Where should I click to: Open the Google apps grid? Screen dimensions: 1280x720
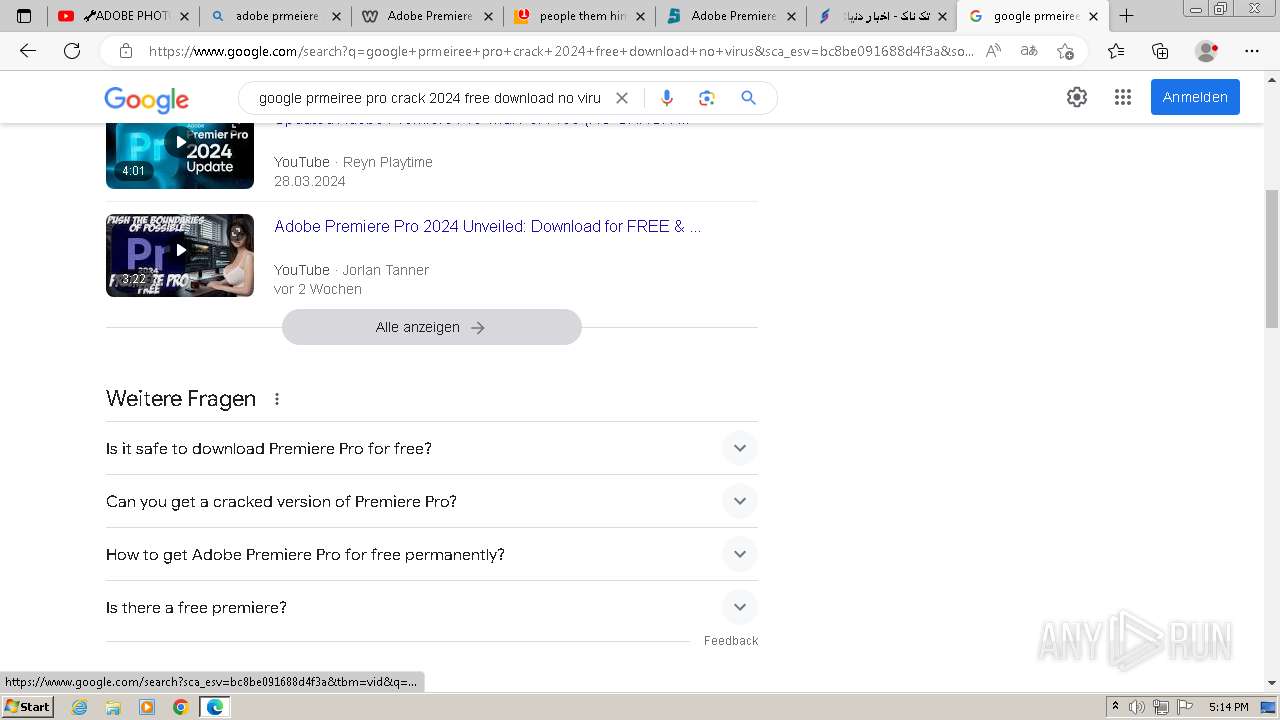[1123, 97]
